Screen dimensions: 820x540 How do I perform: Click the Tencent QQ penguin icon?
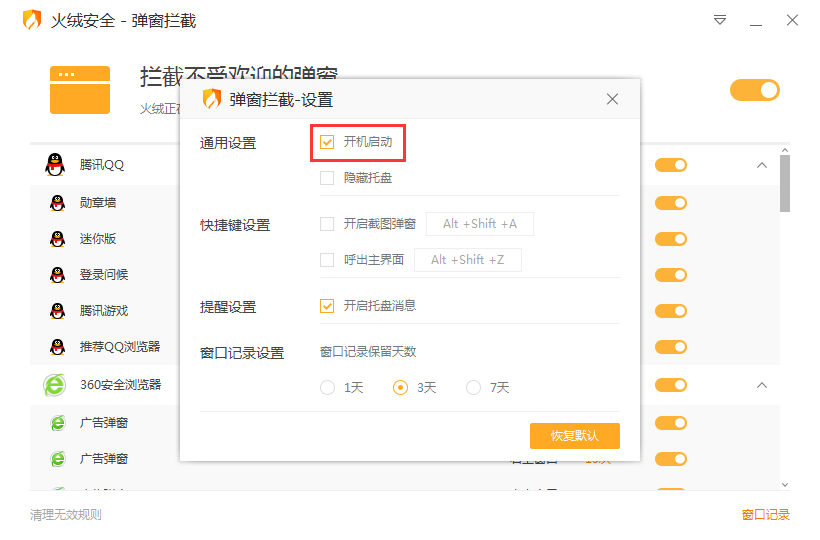pos(55,165)
